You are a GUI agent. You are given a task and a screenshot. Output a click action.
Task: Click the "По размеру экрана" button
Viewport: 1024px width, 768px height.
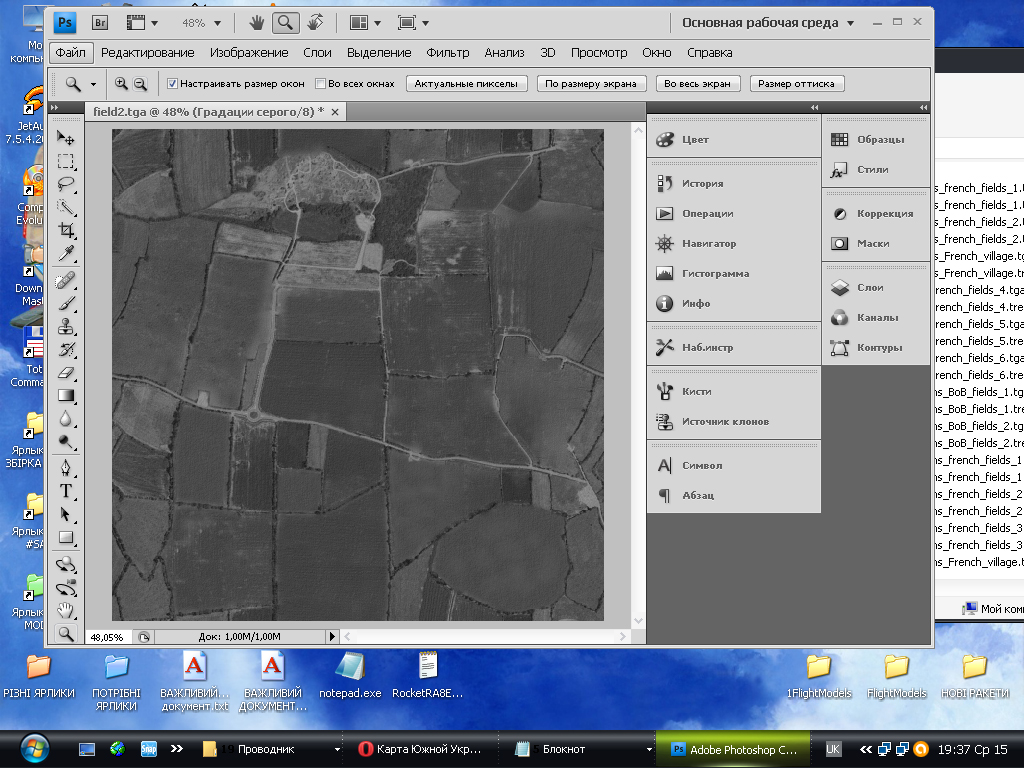[x=591, y=84]
